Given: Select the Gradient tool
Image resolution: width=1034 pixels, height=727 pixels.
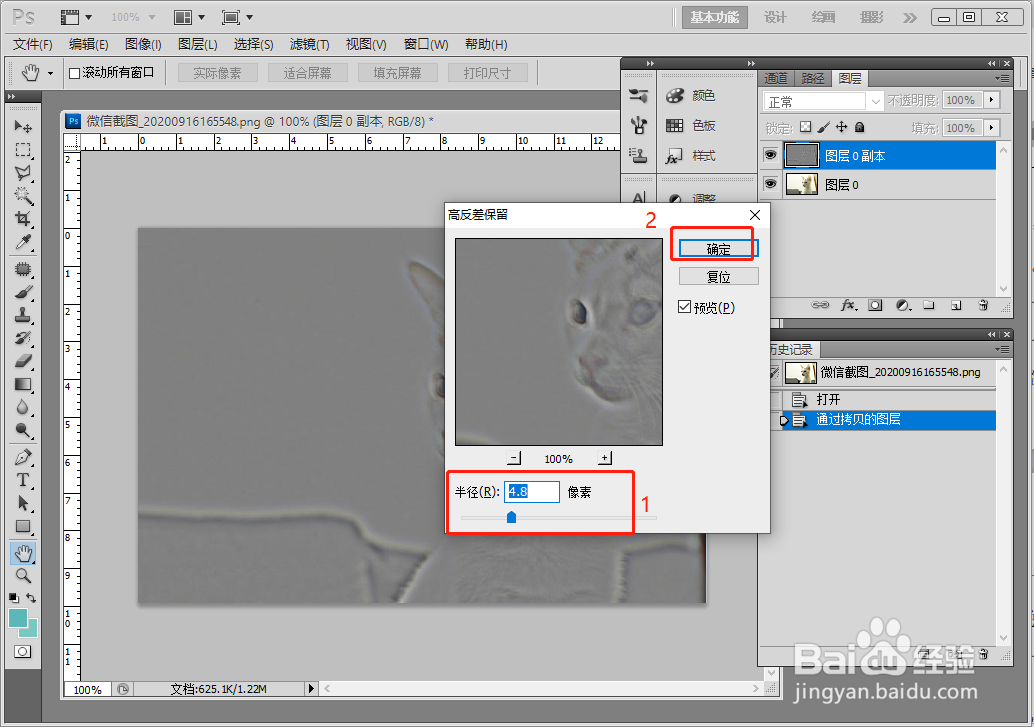Looking at the screenshot, I should tap(23, 384).
